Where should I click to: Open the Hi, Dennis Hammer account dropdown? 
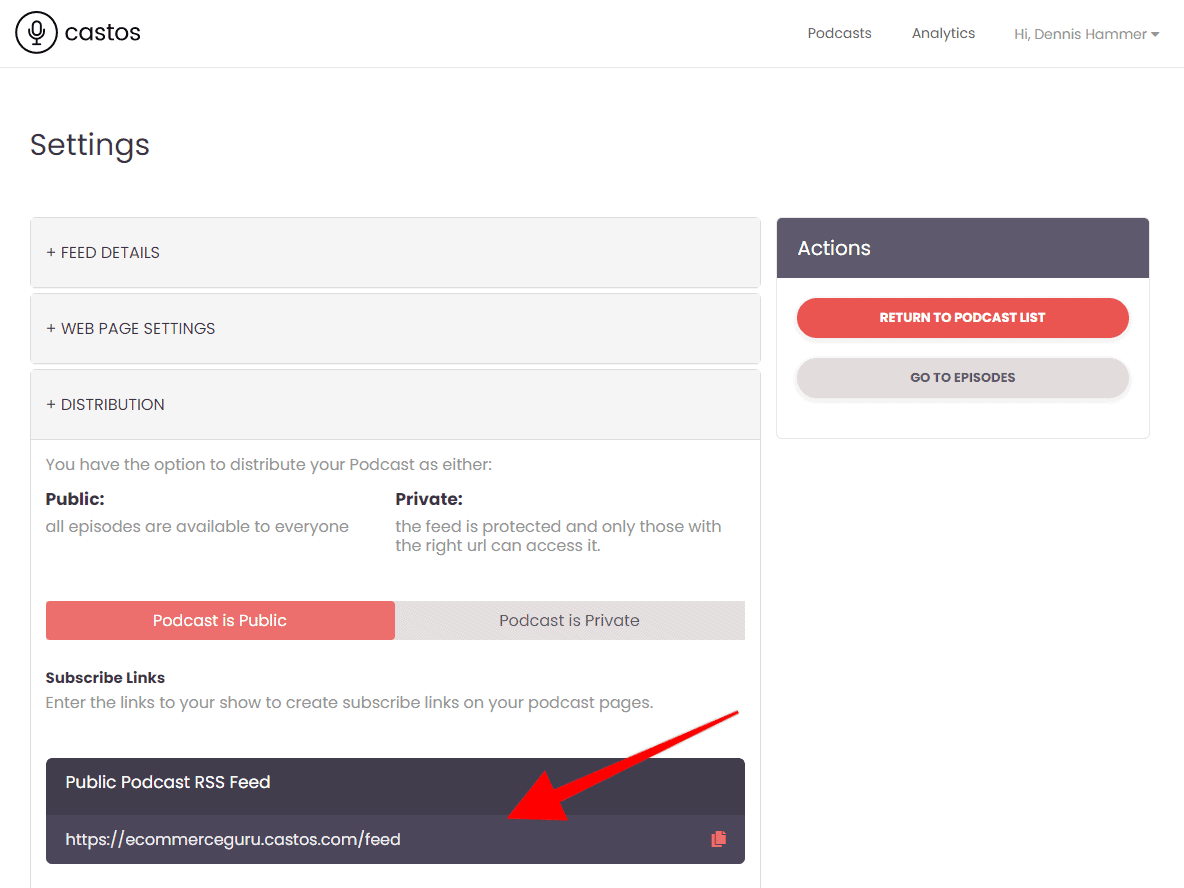click(x=1086, y=34)
